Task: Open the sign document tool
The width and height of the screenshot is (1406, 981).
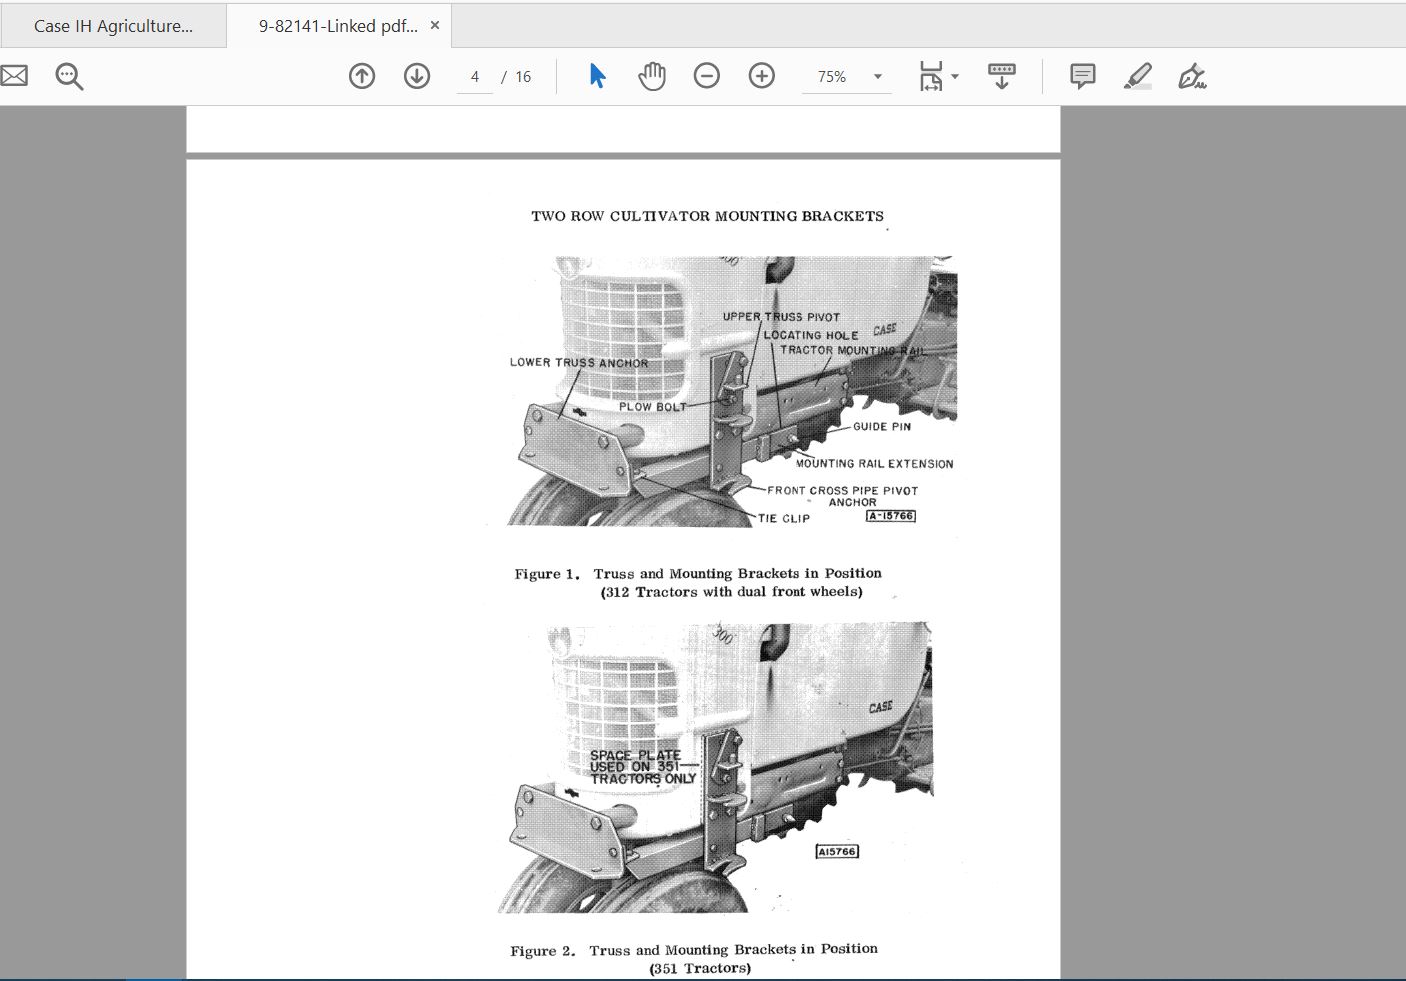Action: click(1192, 76)
